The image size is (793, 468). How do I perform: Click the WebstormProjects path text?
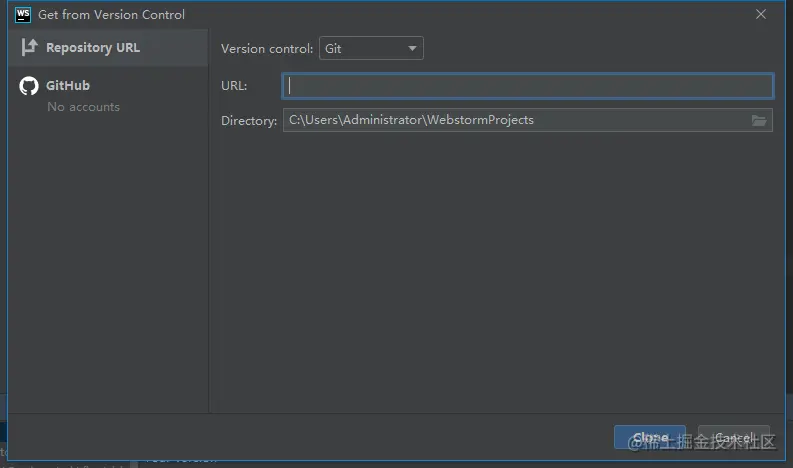(480, 120)
